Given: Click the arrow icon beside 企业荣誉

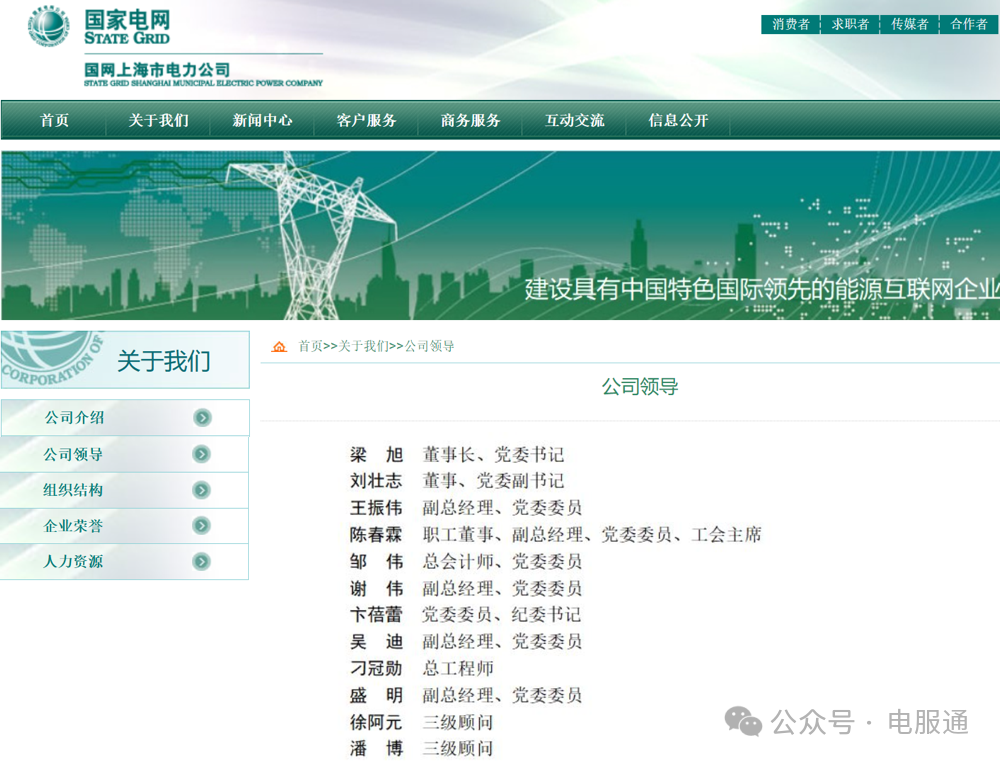Looking at the screenshot, I should [x=202, y=525].
